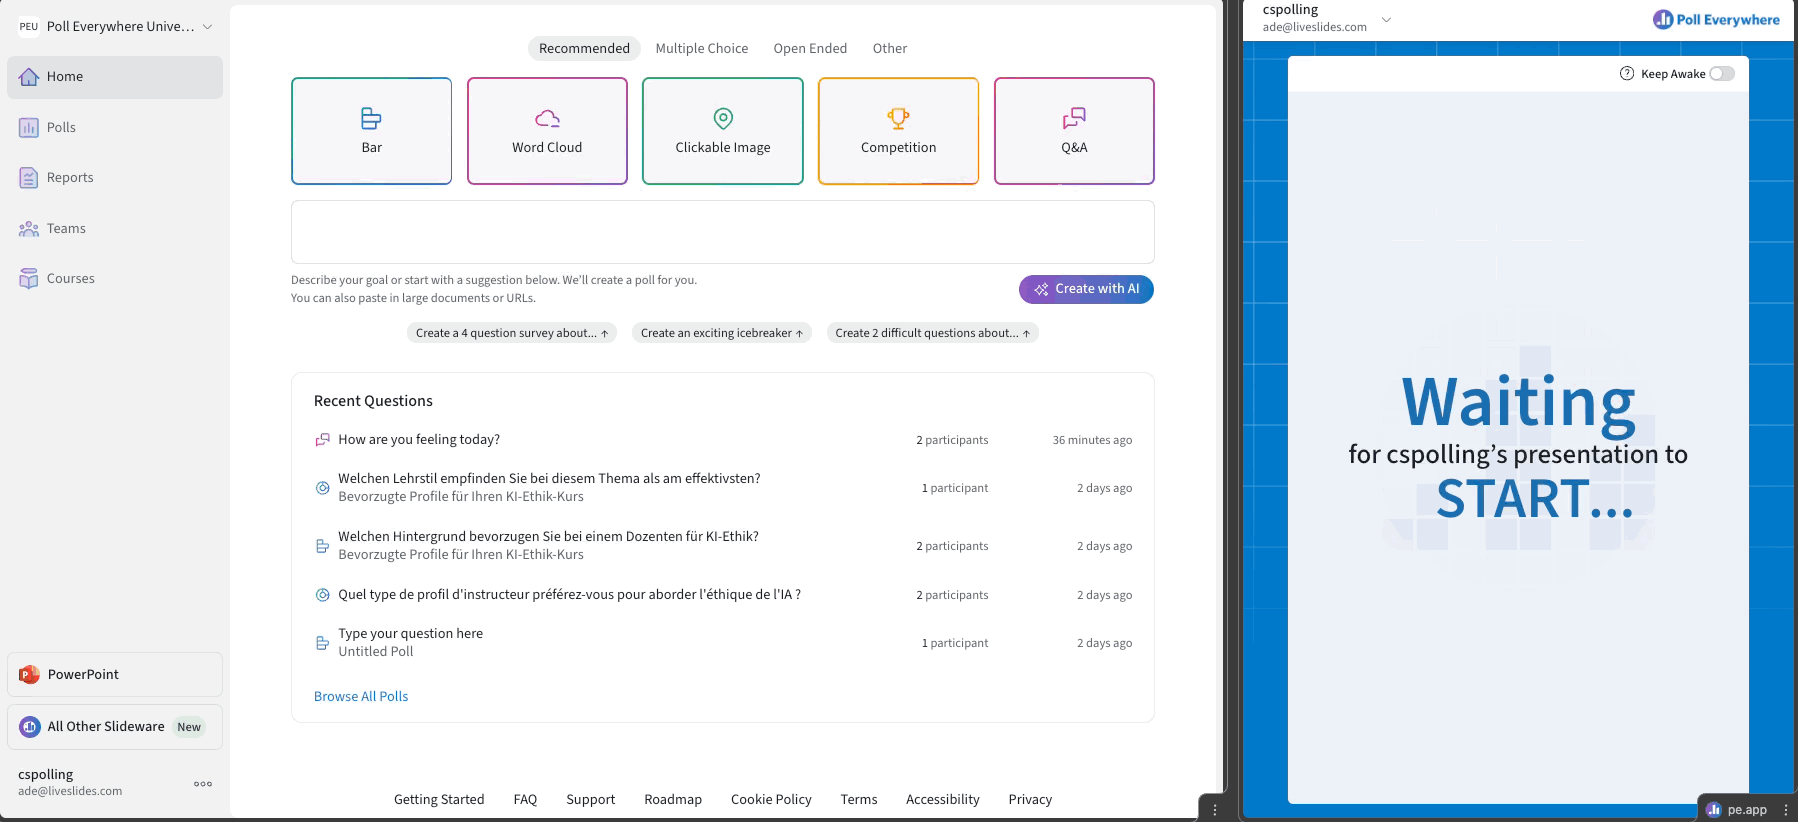The width and height of the screenshot is (1798, 822).
Task: Switch to the Multiple Choice tab
Action: [701, 48]
